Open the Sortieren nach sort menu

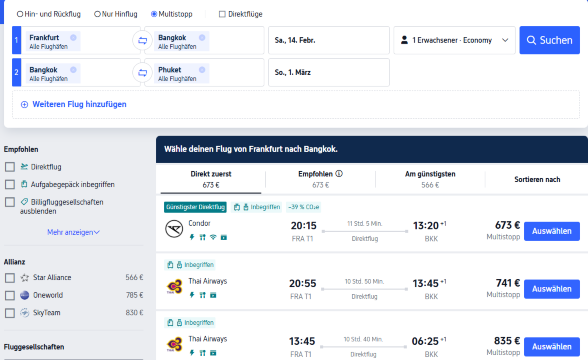[x=537, y=180]
